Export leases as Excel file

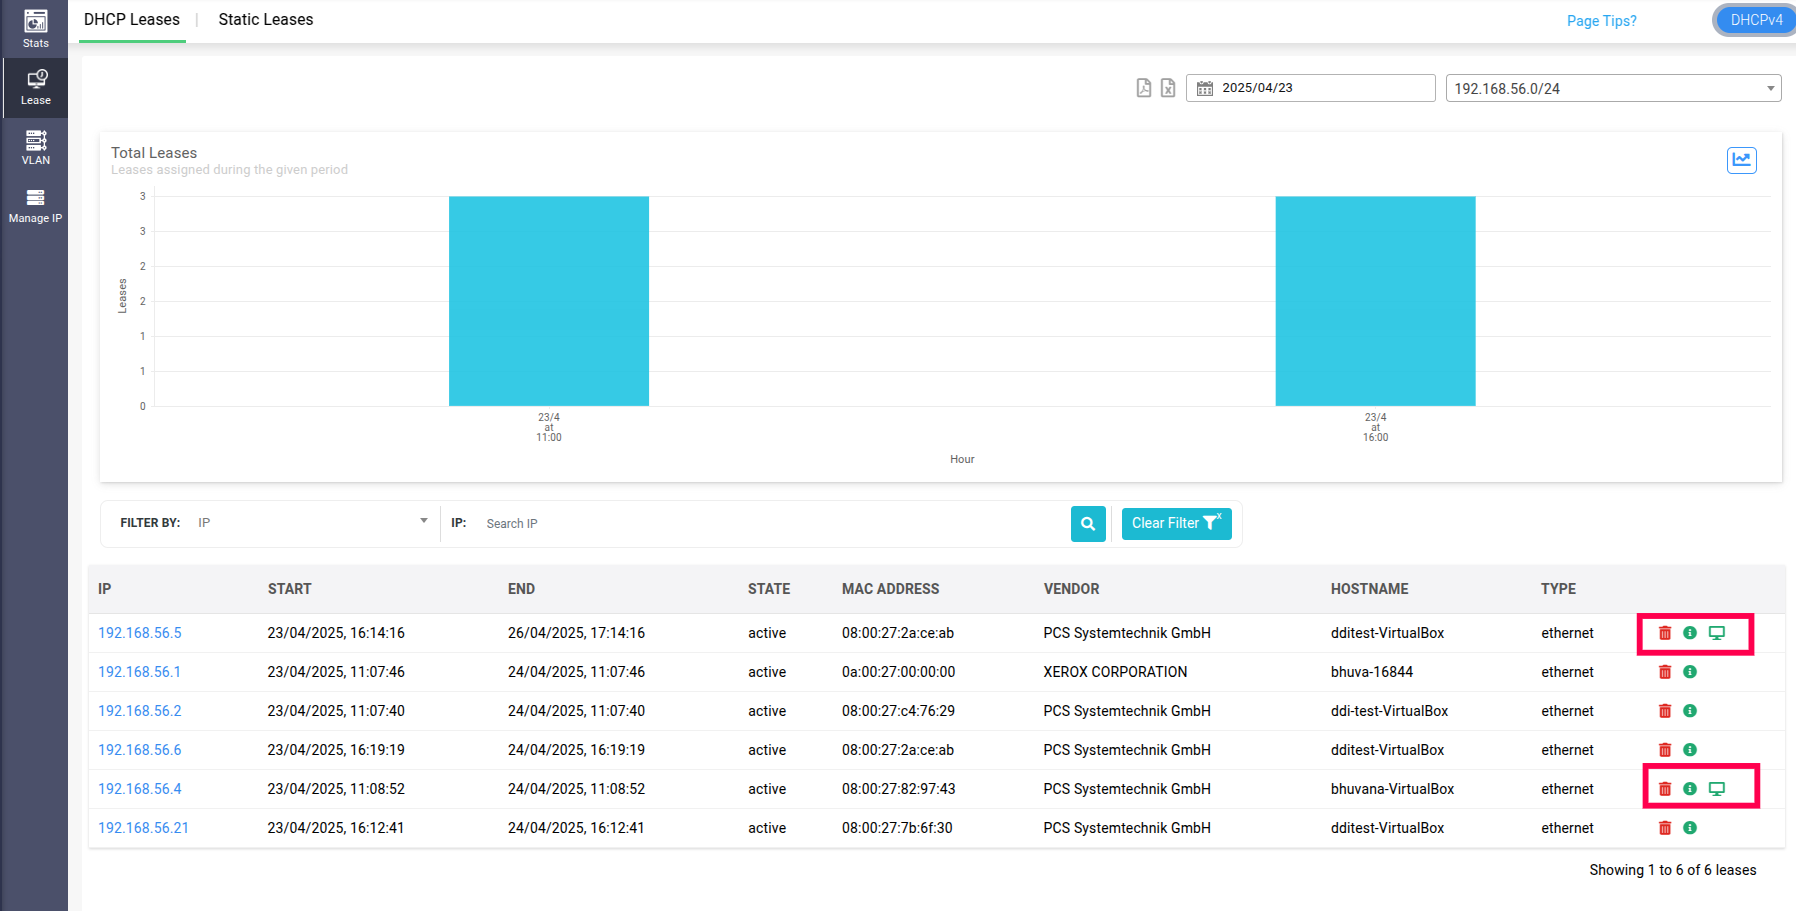pos(1168,88)
